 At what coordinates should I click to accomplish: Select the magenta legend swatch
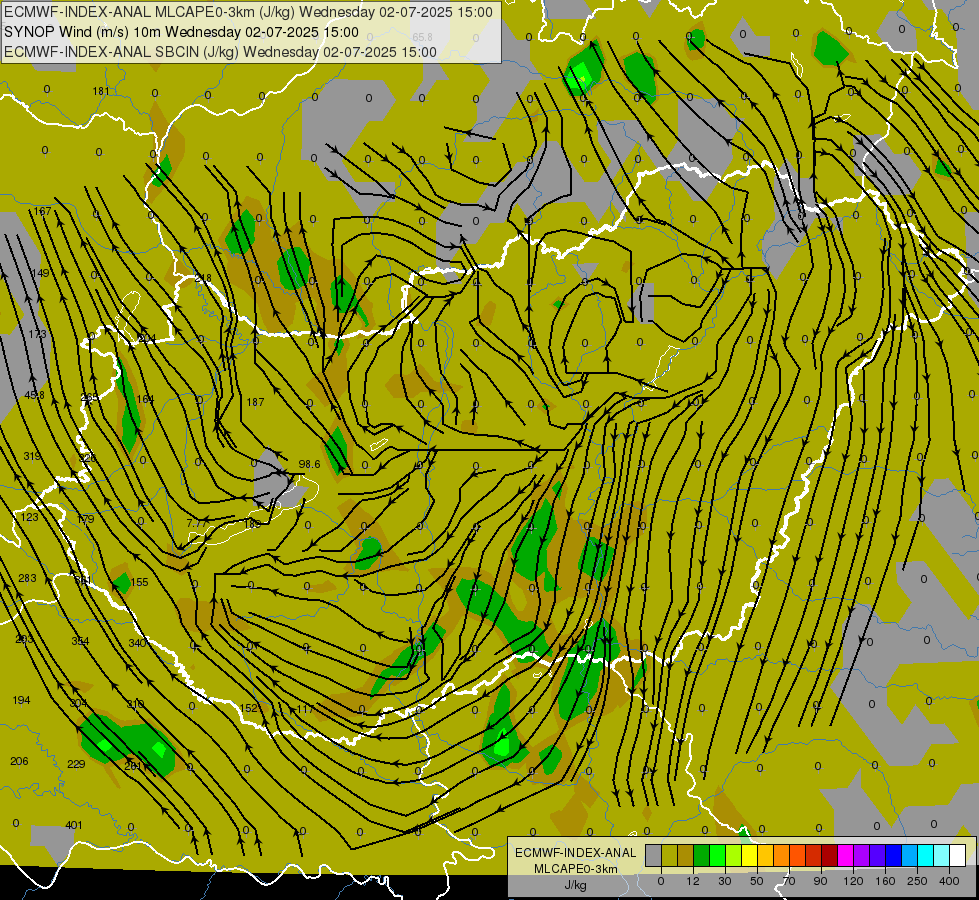pos(845,855)
